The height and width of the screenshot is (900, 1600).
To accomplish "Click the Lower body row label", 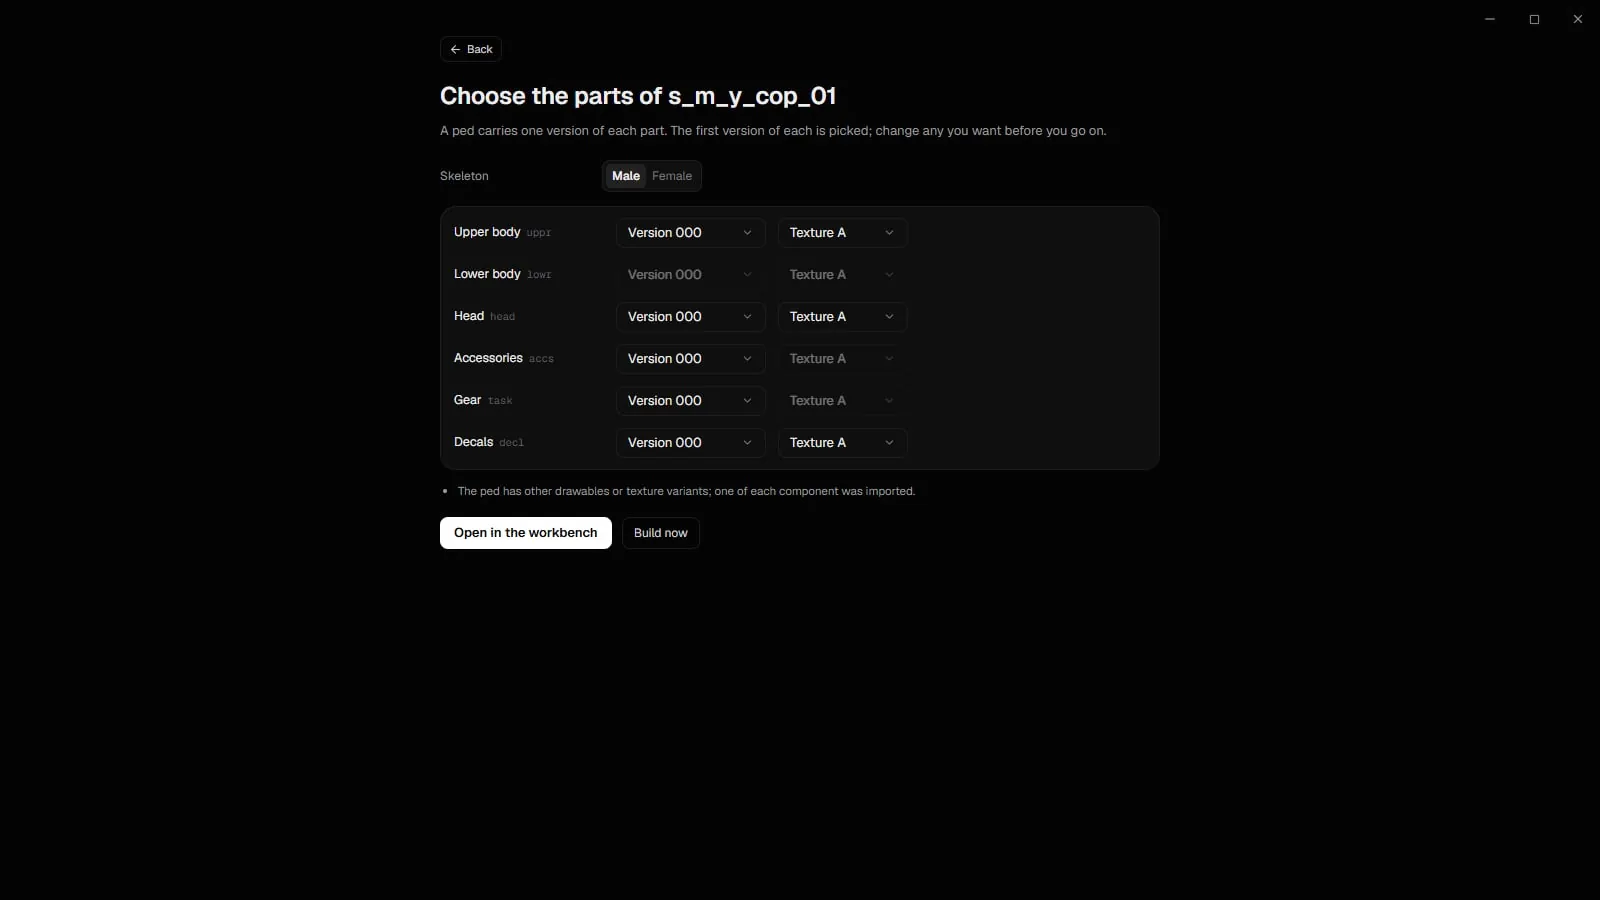I will [x=487, y=274].
